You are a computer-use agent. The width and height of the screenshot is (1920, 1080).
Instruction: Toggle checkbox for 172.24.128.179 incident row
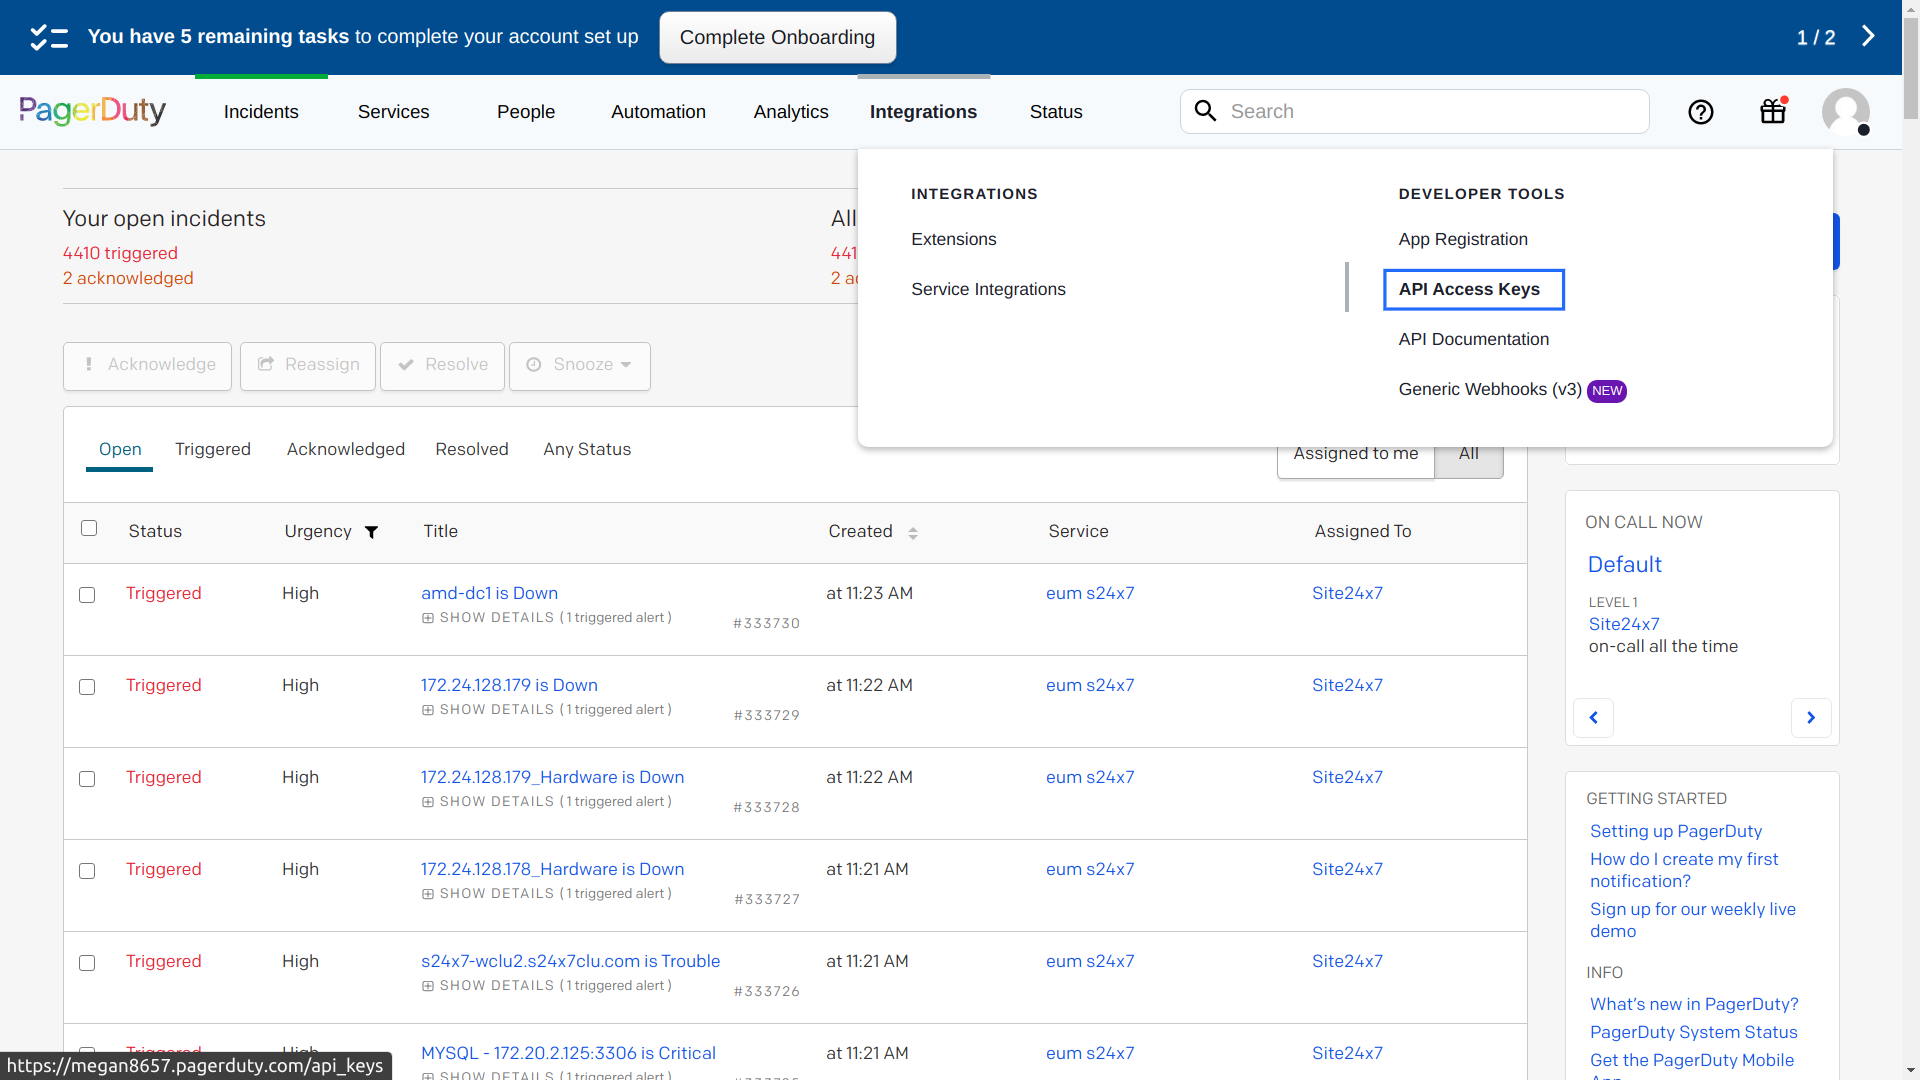coord(88,686)
